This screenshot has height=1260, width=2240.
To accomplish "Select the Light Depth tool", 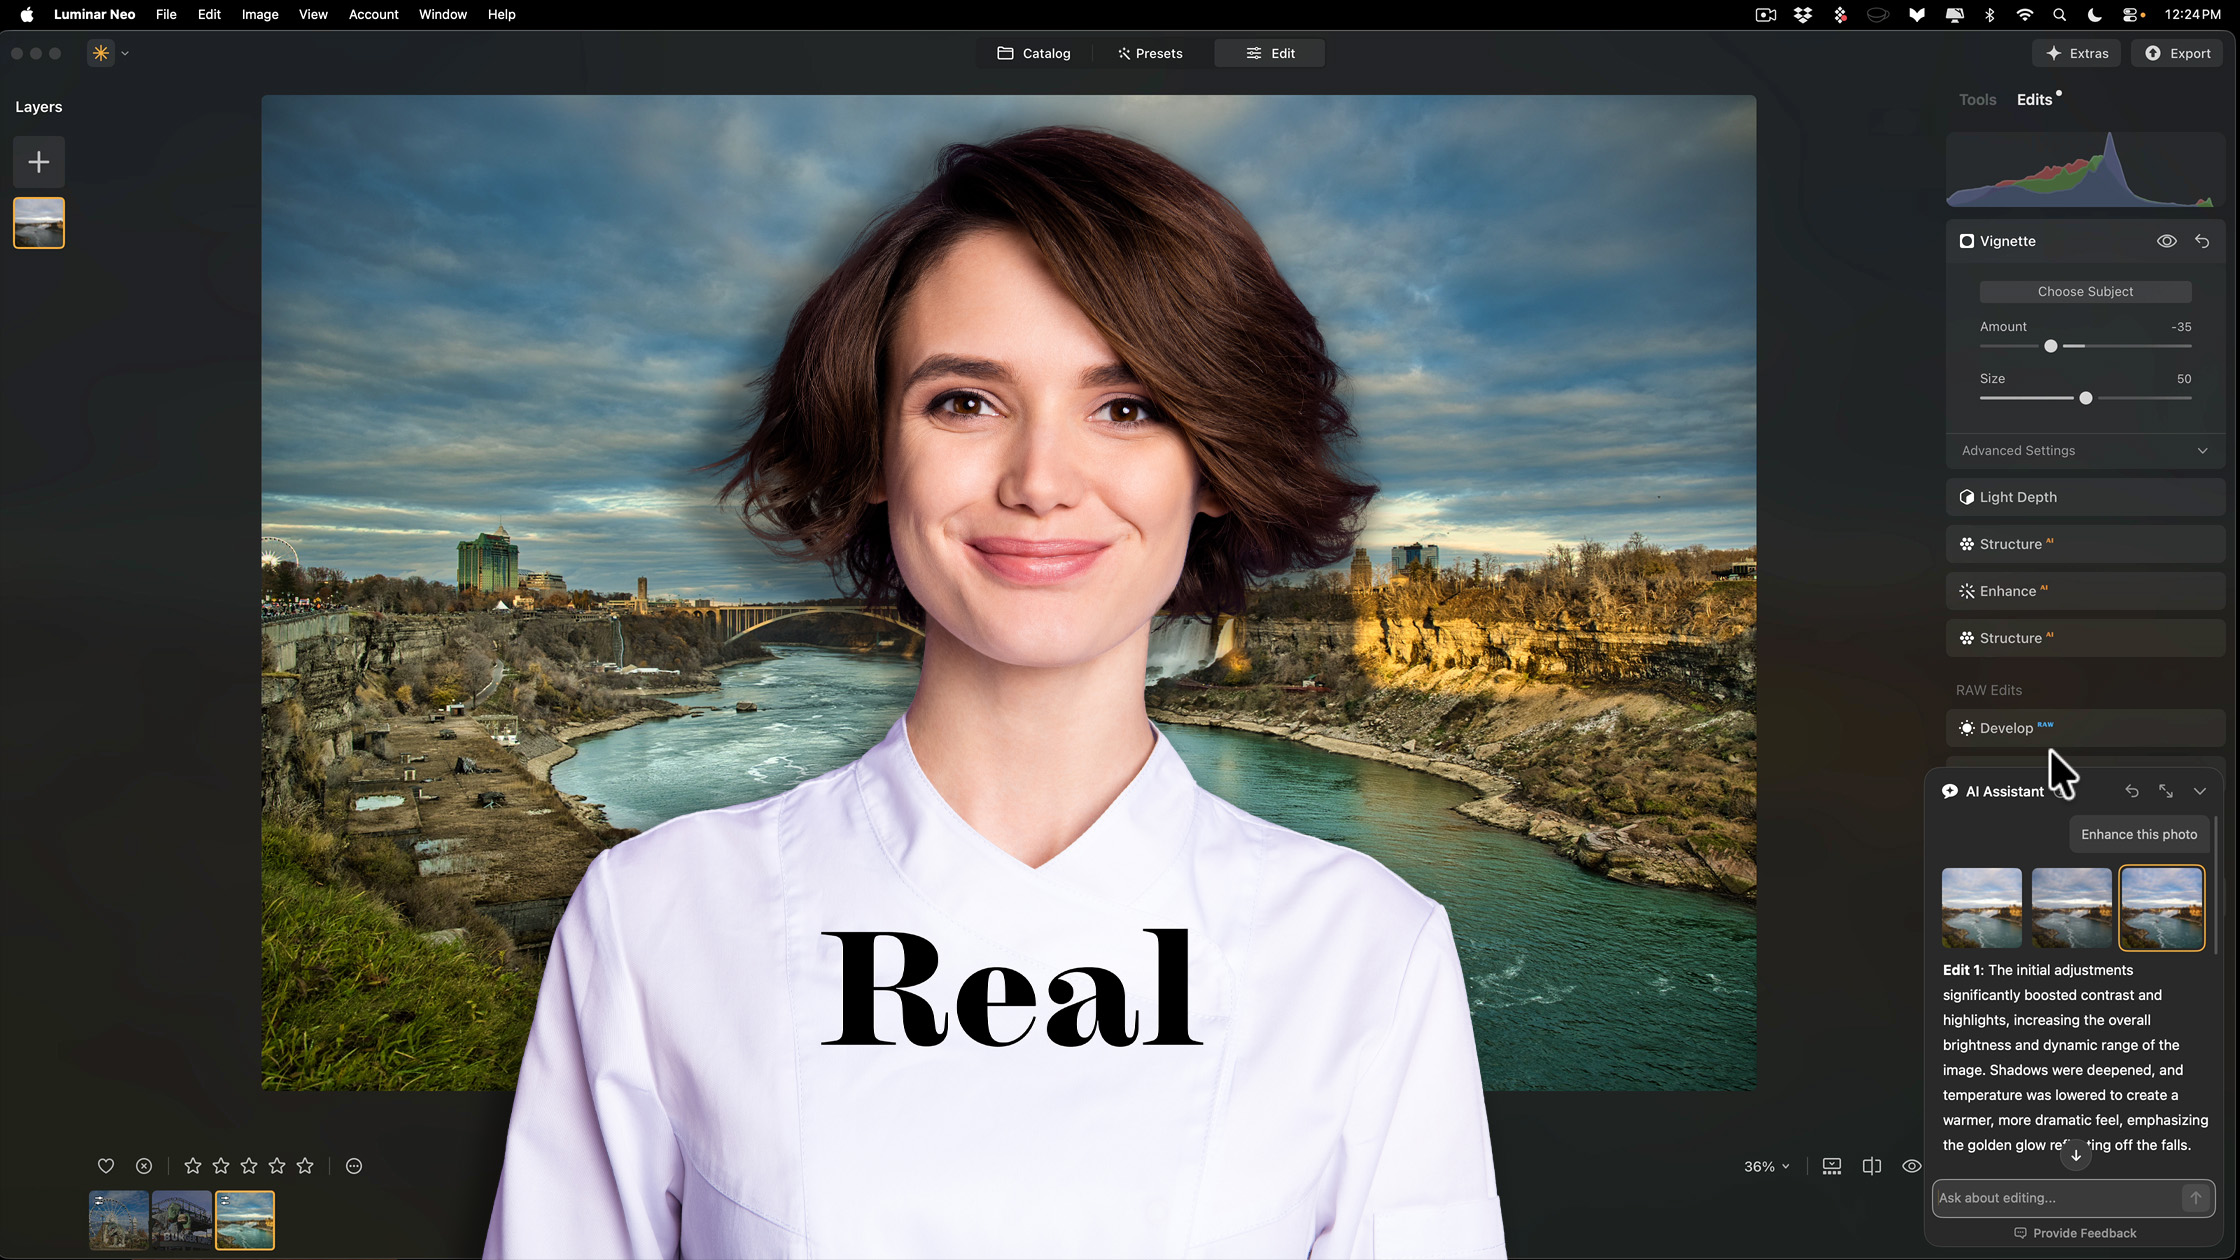I will (2084, 496).
